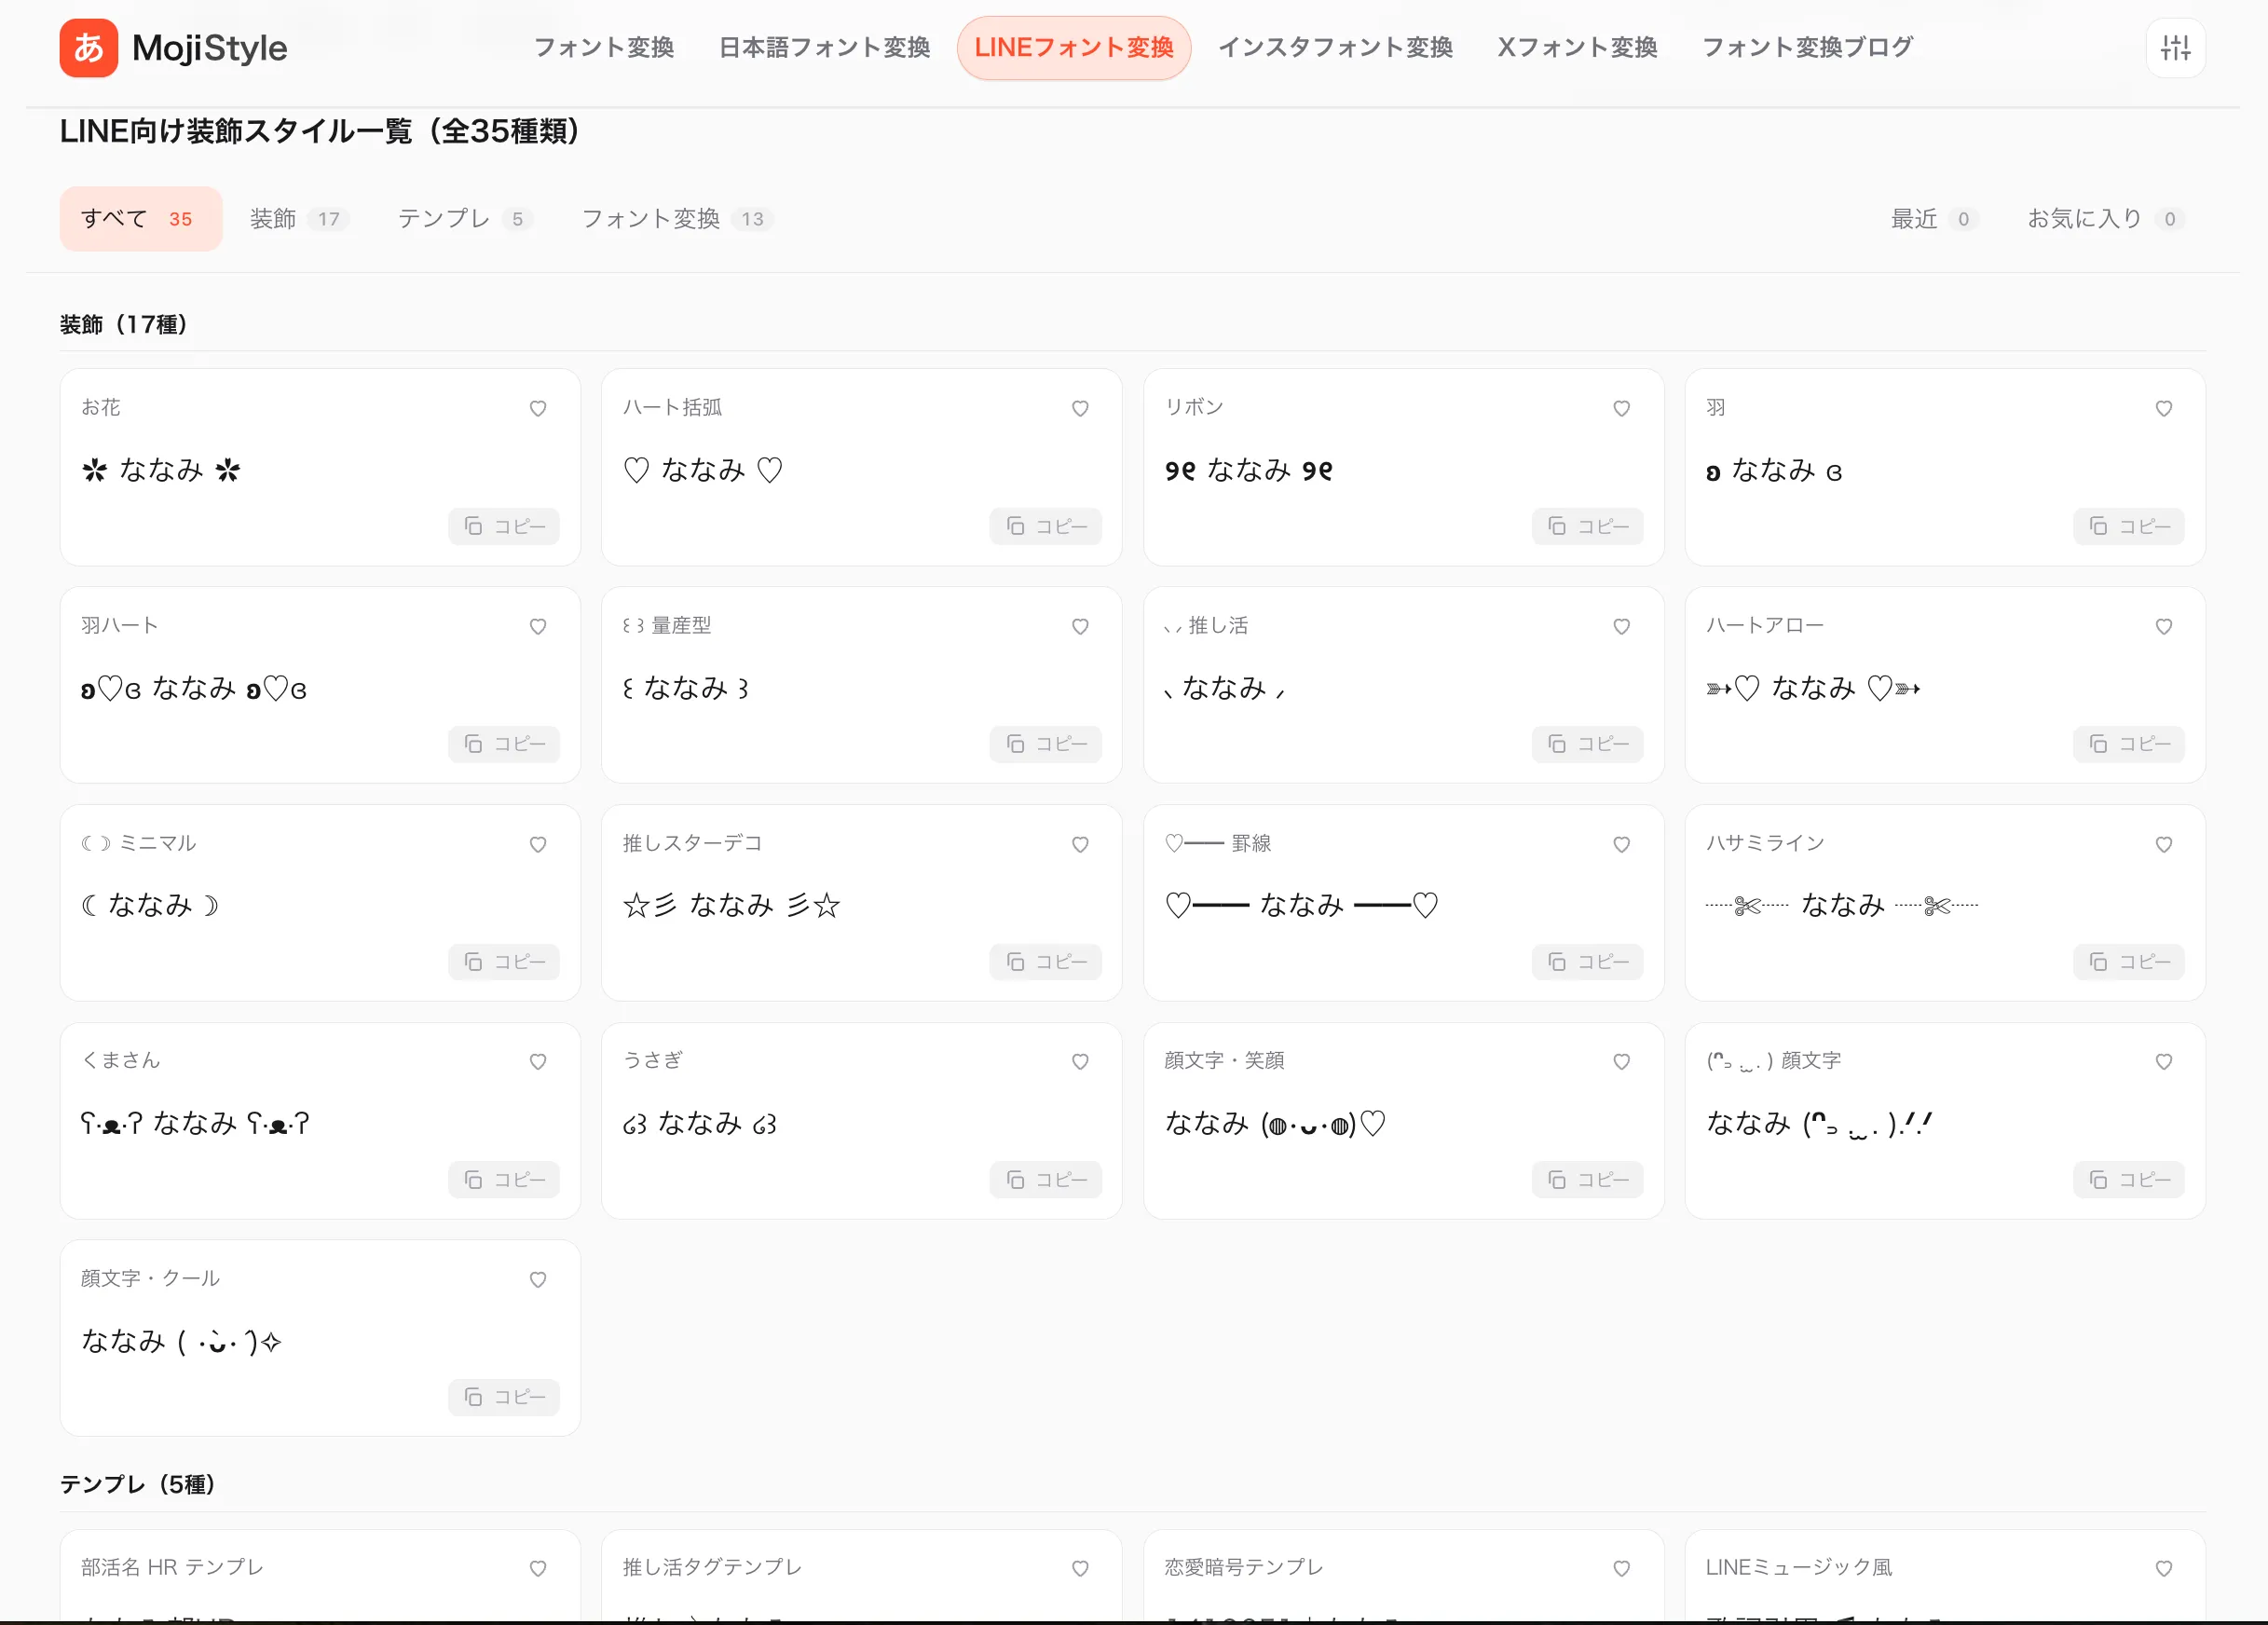The image size is (2268, 1625).
Task: Click ✲ ななみ ✲ preview text
Action: 161,470
